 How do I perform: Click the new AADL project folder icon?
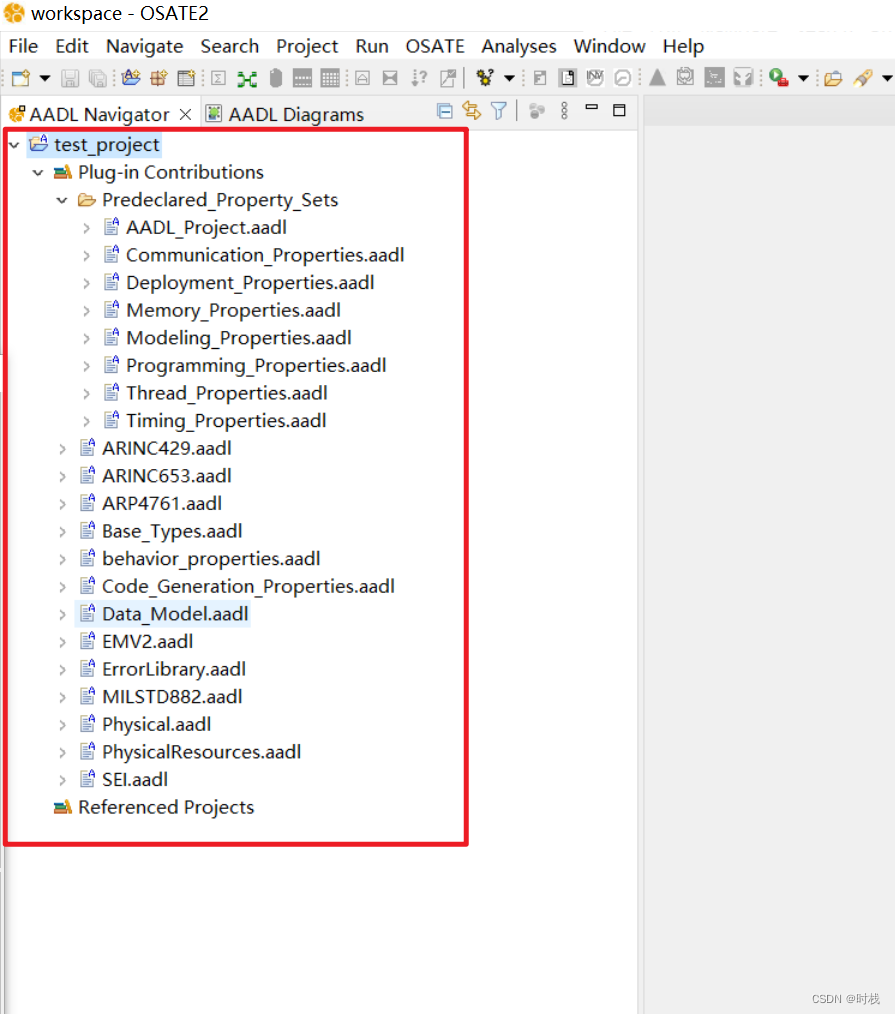131,78
